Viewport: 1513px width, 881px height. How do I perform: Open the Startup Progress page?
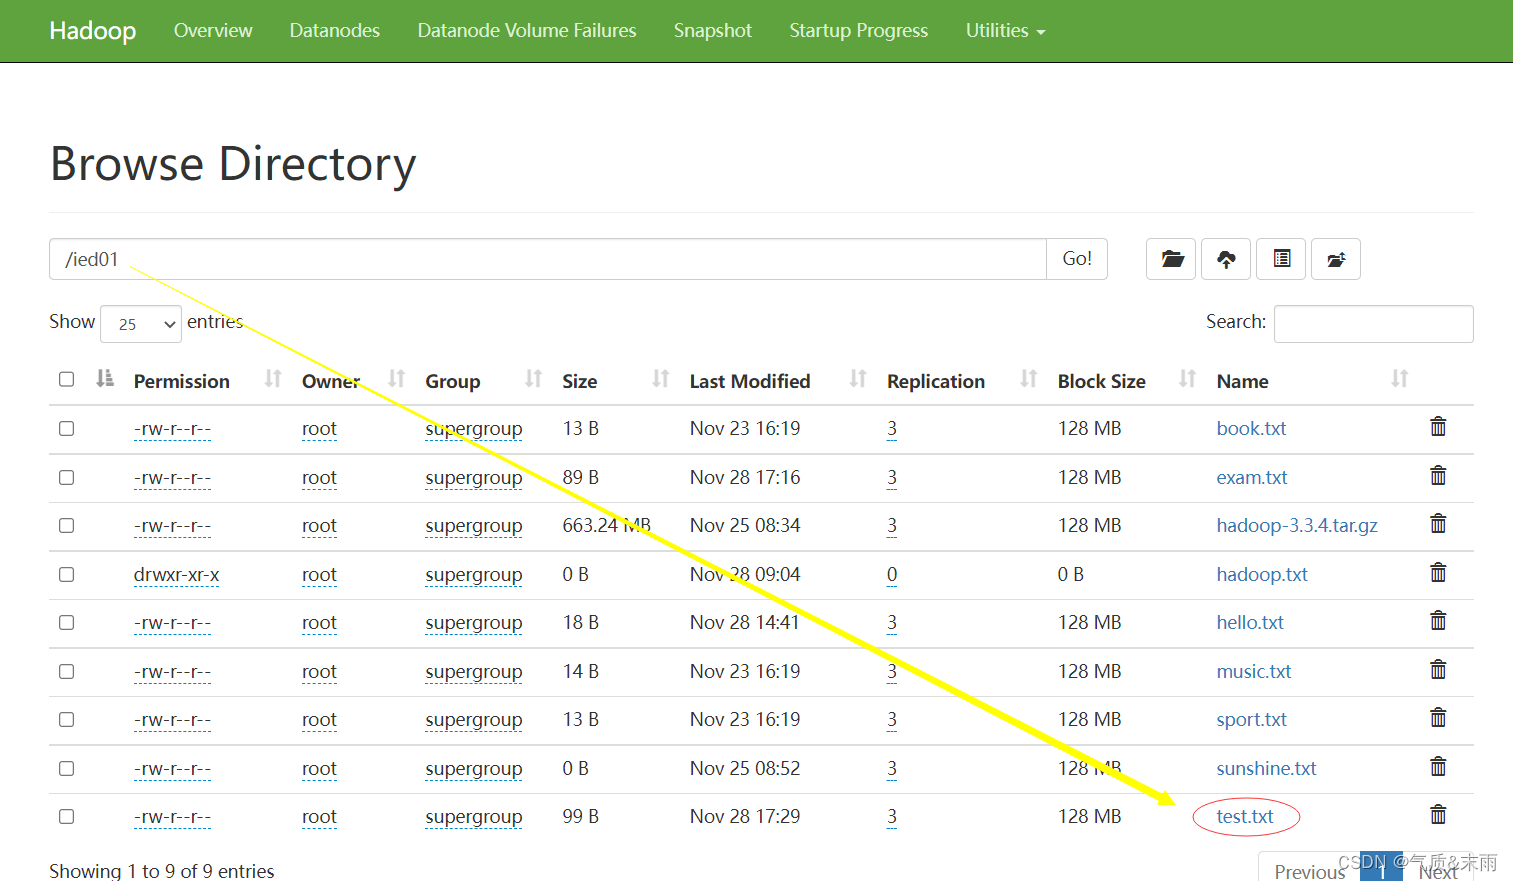point(859,31)
